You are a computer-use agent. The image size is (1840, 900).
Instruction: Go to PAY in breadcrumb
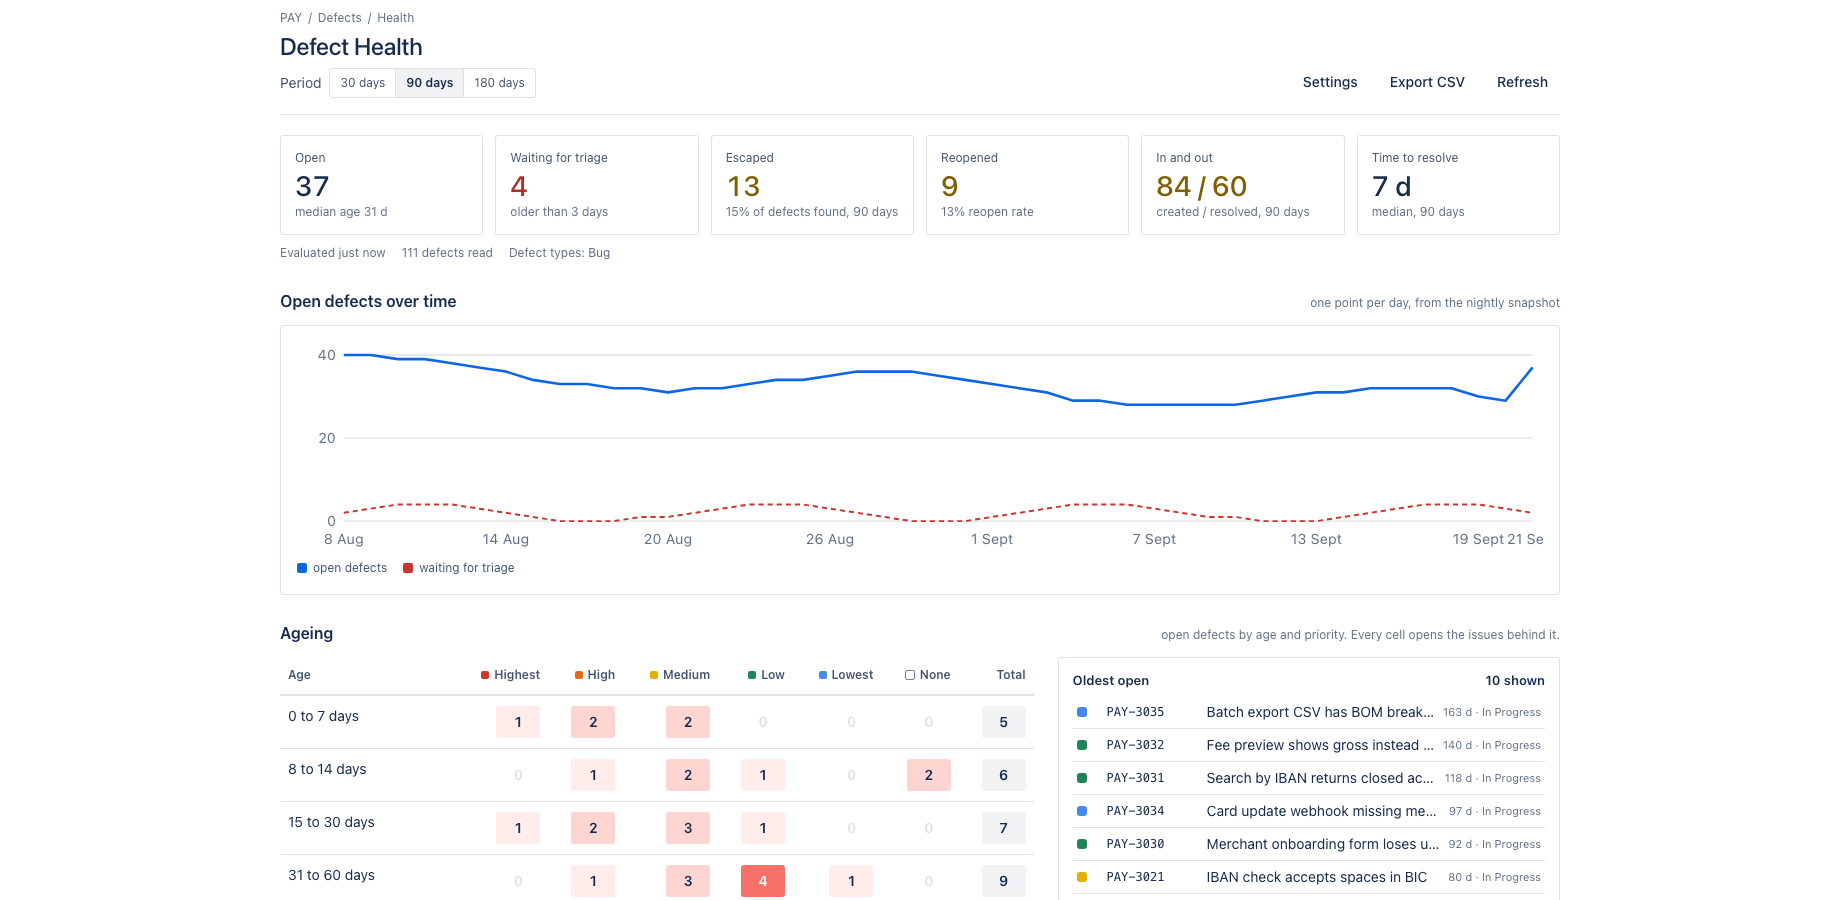tap(291, 18)
